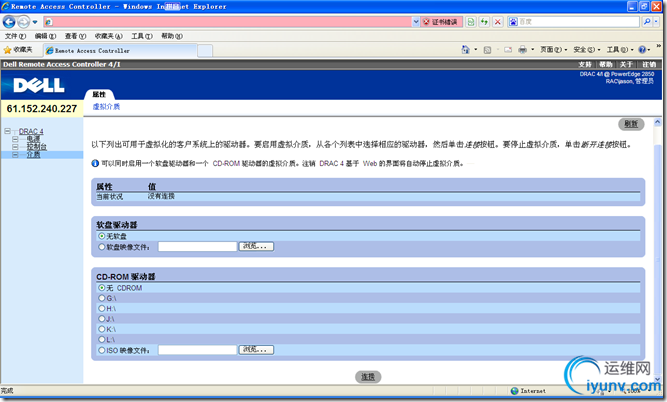
Task: Click the magnifier search button
Action: click(647, 22)
